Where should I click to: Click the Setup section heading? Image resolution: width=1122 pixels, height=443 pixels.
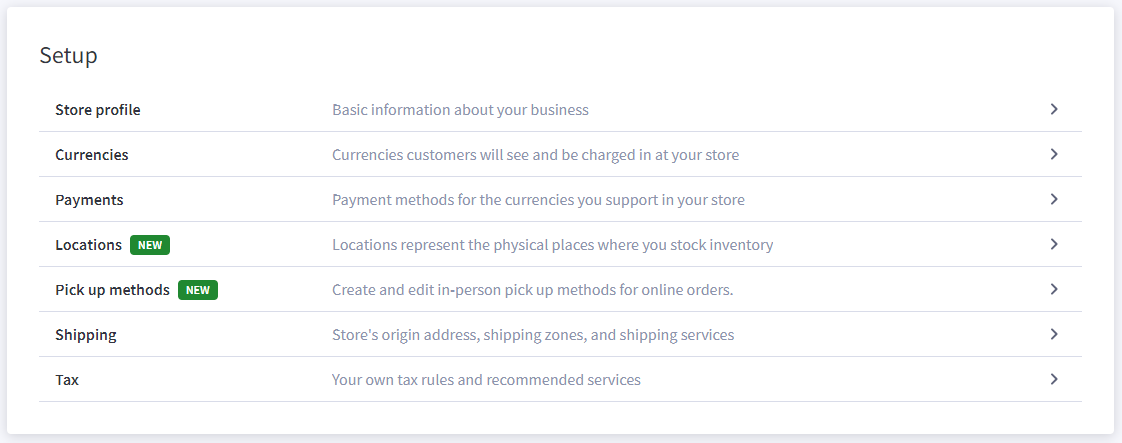pos(68,55)
